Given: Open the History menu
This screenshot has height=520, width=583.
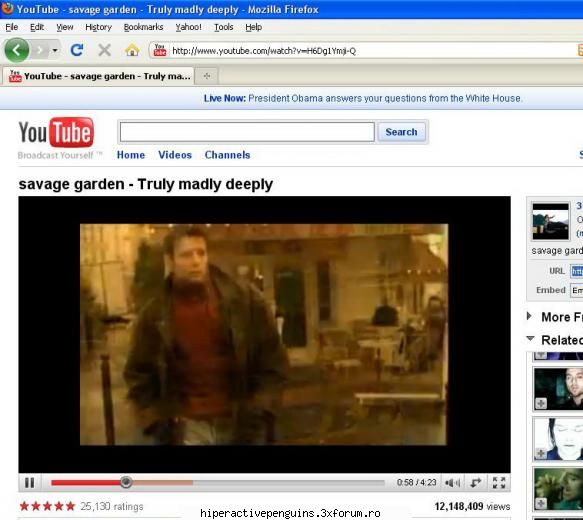Looking at the screenshot, I should [98, 27].
